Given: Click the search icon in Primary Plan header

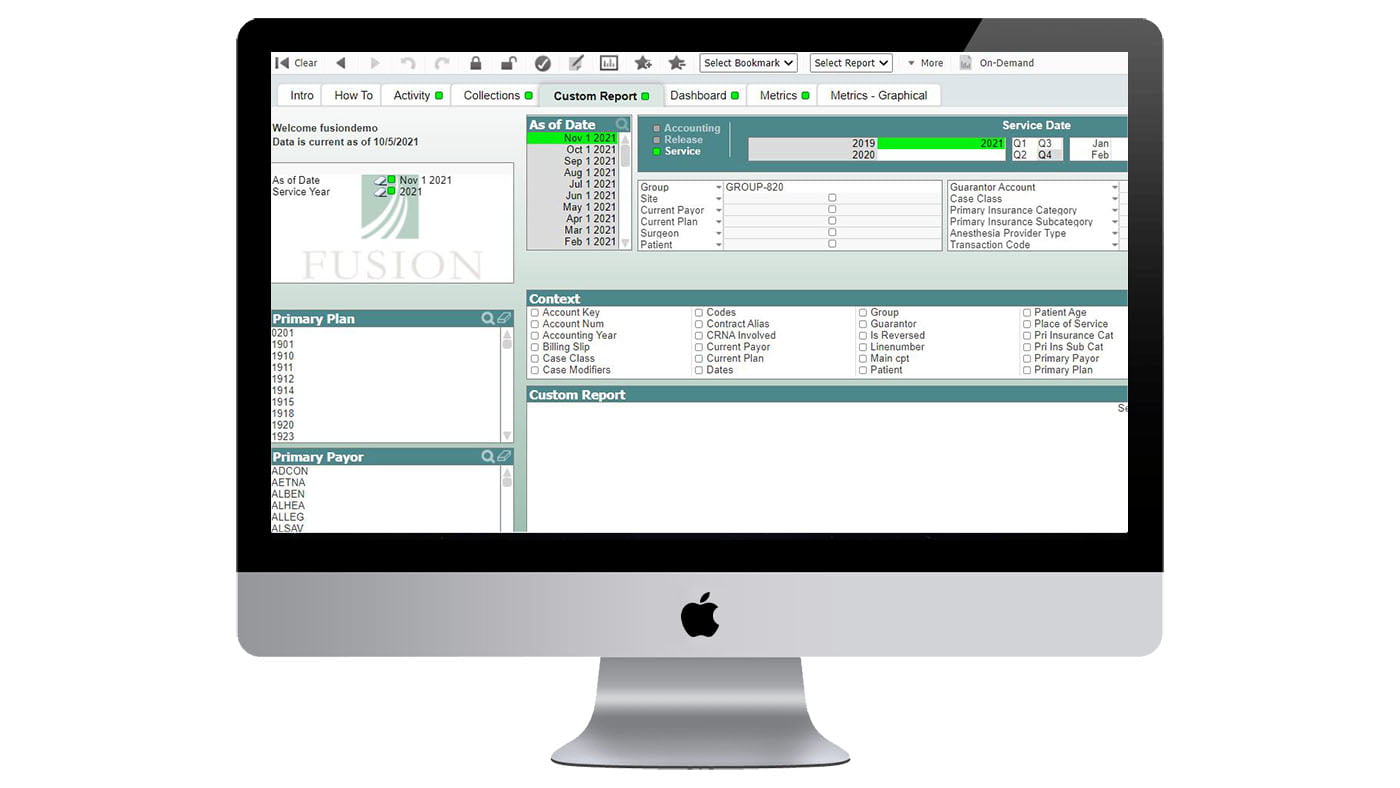Looking at the screenshot, I should click(488, 319).
